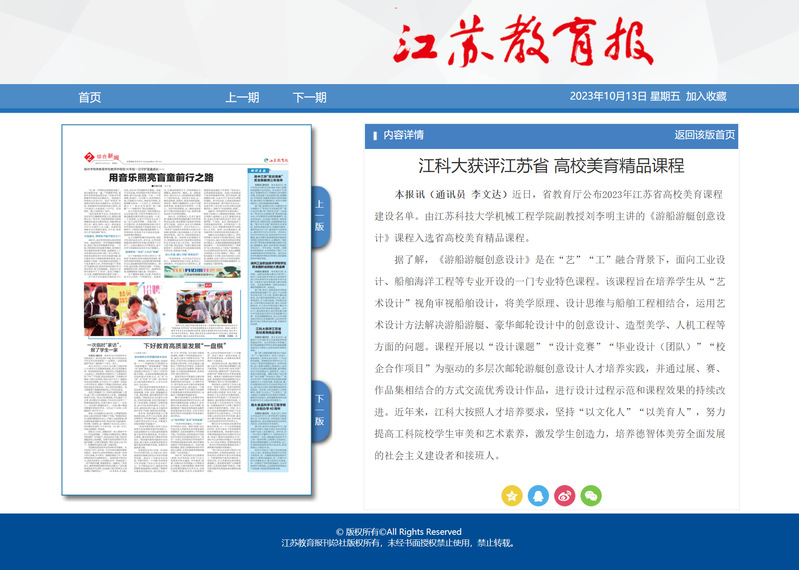Flip to next page with 下一版 tab

coord(320,410)
